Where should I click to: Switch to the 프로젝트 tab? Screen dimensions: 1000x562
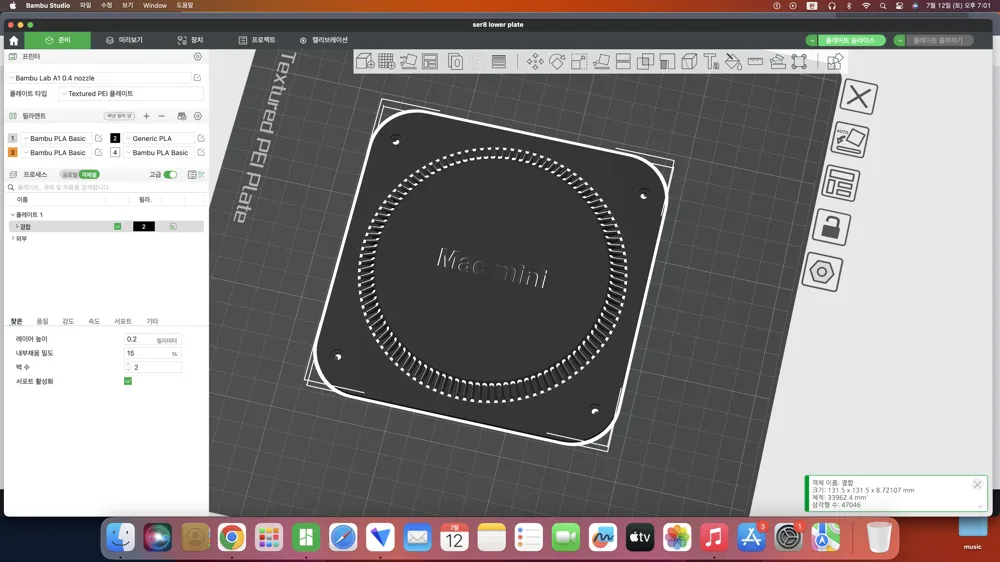257,40
